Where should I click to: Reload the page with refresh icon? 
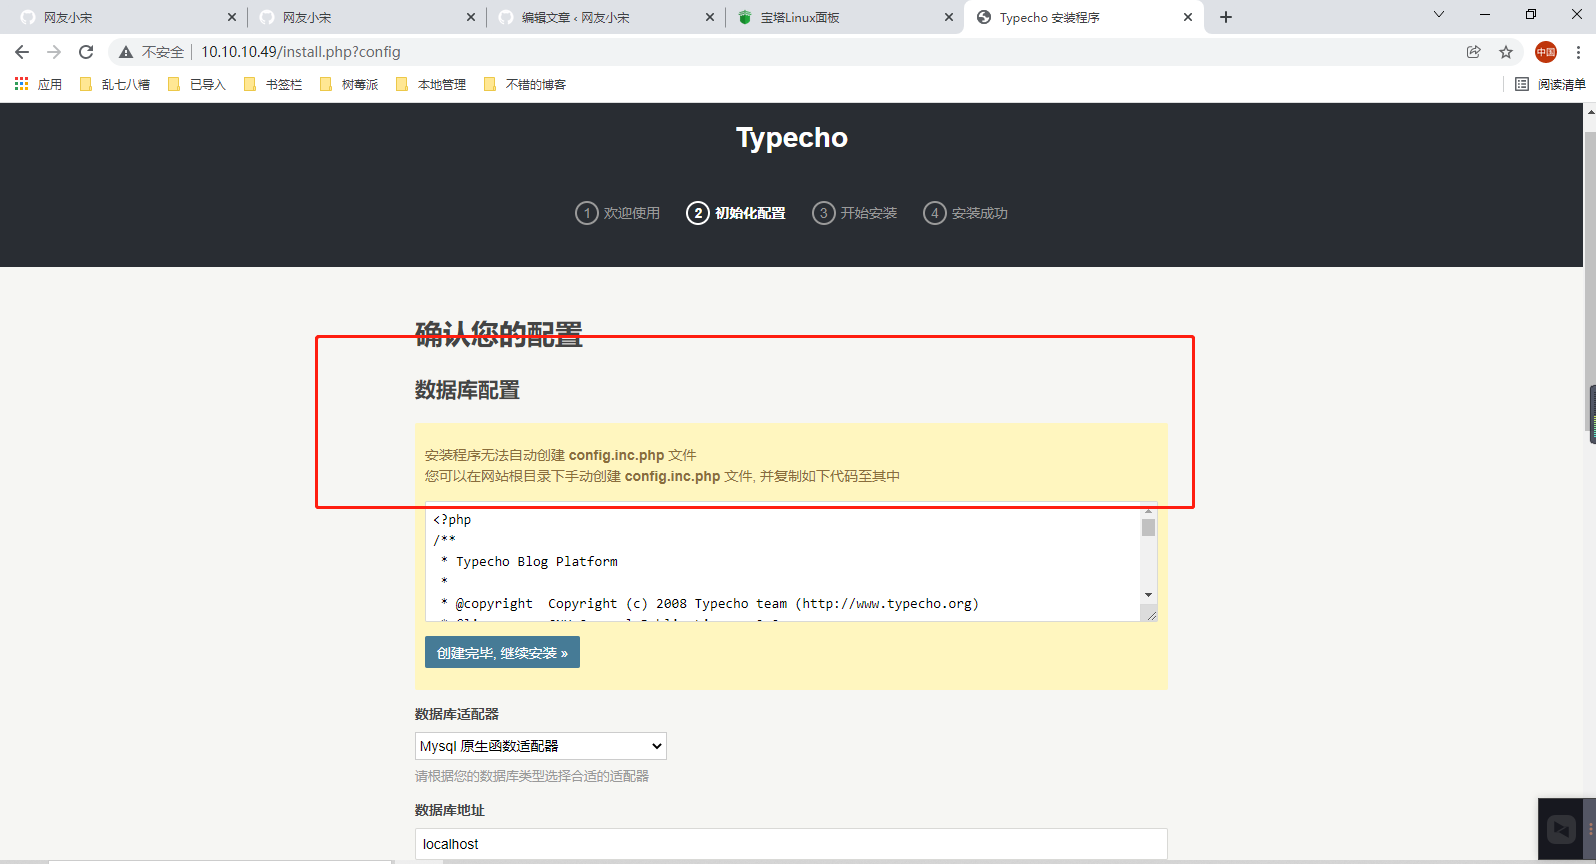[x=86, y=52]
